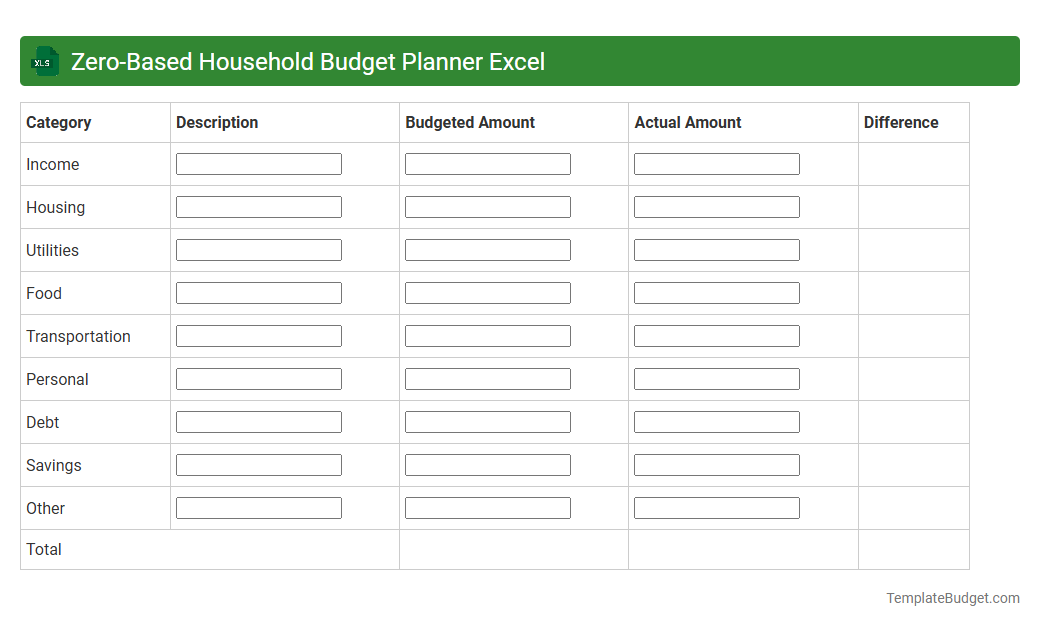1040x627 pixels.
Task: Select the Budgeted Amount column header
Action: coord(470,122)
